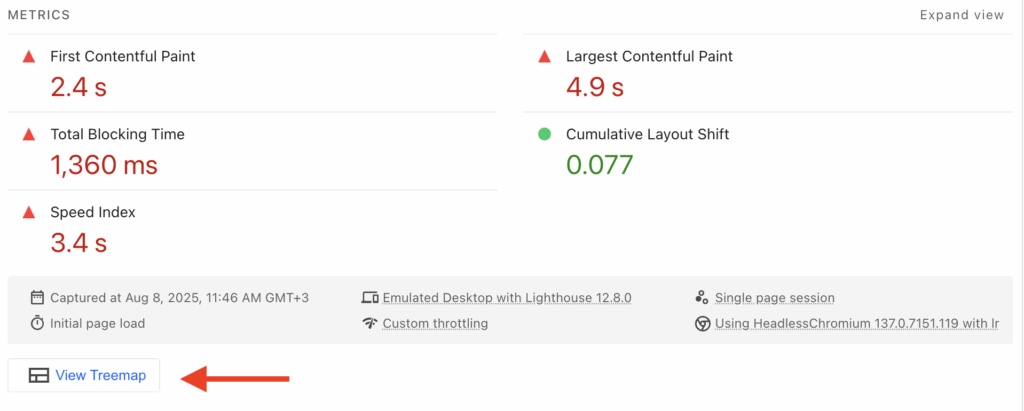This screenshot has width=1024, height=411.
Task: Click the network icon beside Custom throttling
Action: [x=369, y=323]
